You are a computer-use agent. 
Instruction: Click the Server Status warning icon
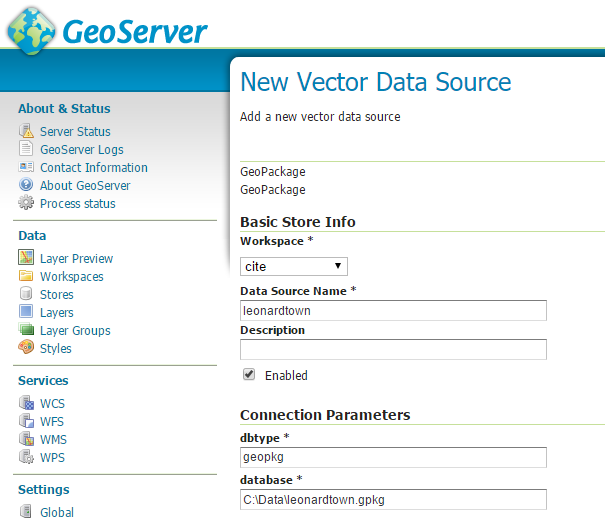pyautogui.click(x=26, y=131)
